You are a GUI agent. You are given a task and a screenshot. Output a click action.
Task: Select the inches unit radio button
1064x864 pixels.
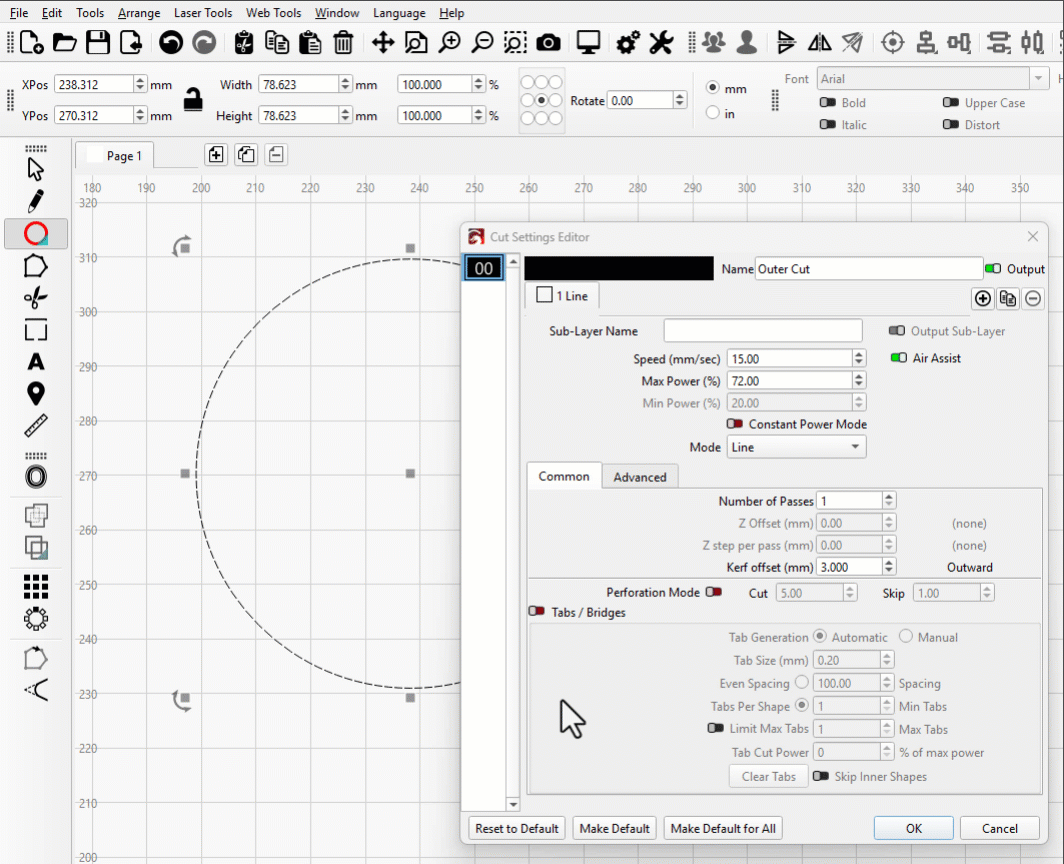pos(712,113)
